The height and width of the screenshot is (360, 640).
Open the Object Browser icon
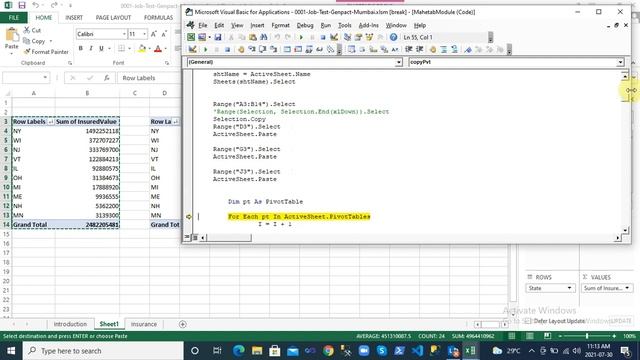pyautogui.click(x=369, y=37)
